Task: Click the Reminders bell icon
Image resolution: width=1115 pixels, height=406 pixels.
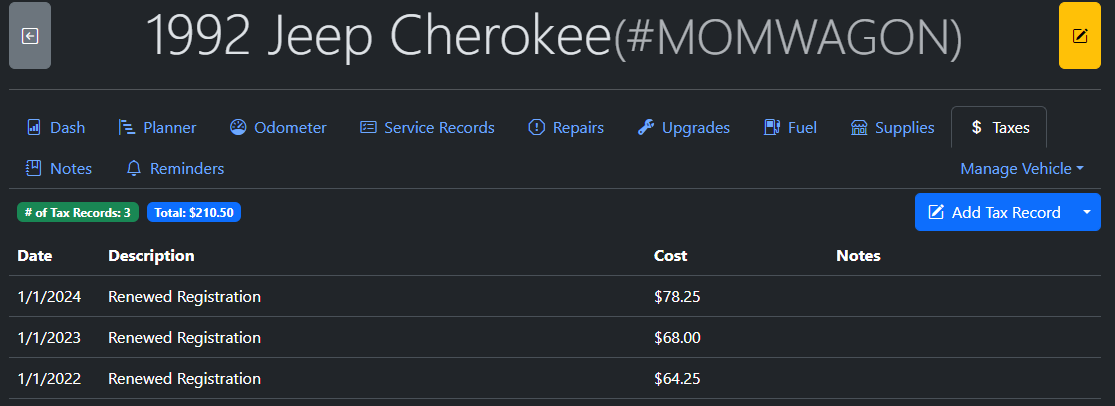Action: point(134,169)
